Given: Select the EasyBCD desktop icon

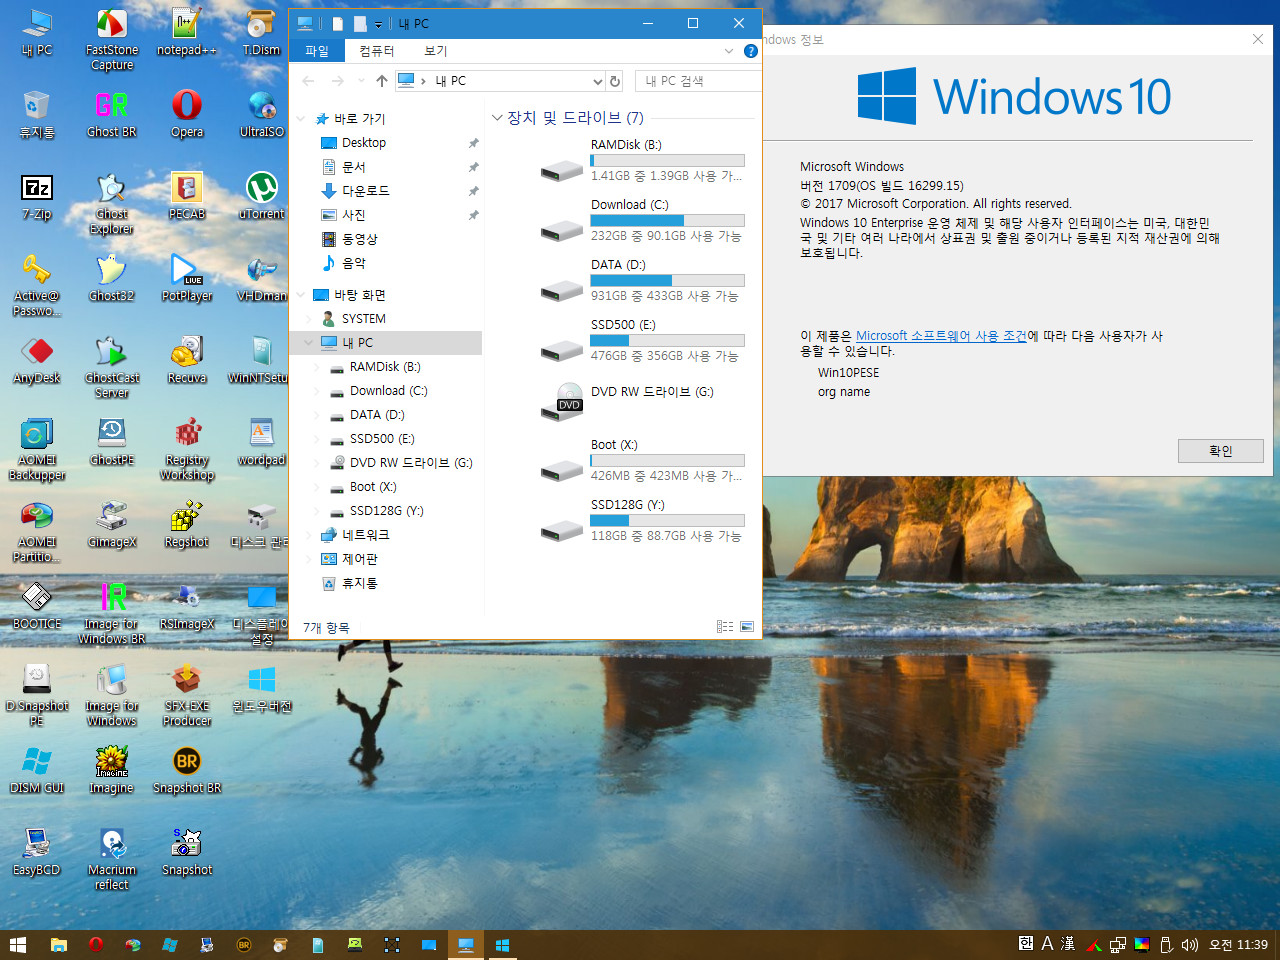Looking at the screenshot, I should tap(37, 851).
